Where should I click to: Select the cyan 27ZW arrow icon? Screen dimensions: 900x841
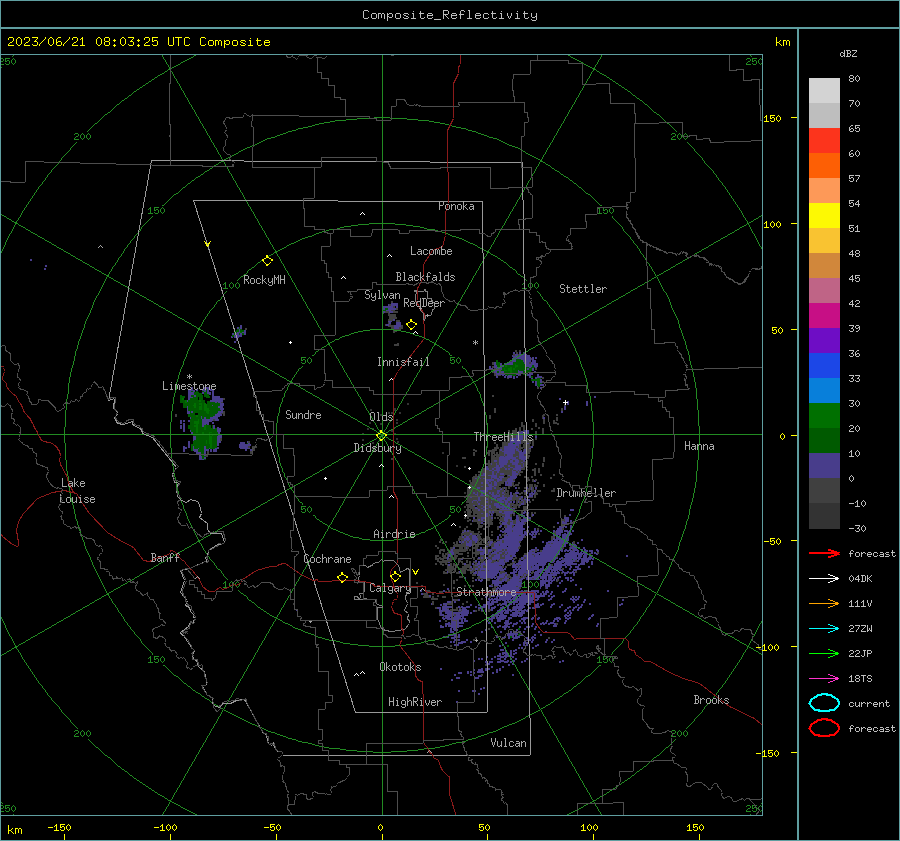(x=824, y=629)
